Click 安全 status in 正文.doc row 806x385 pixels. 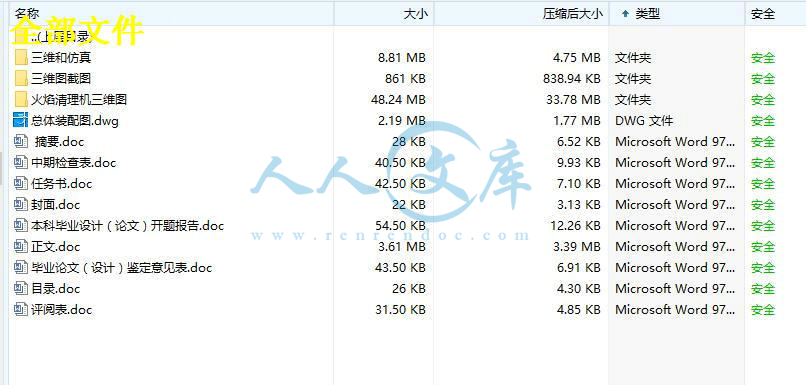point(763,247)
